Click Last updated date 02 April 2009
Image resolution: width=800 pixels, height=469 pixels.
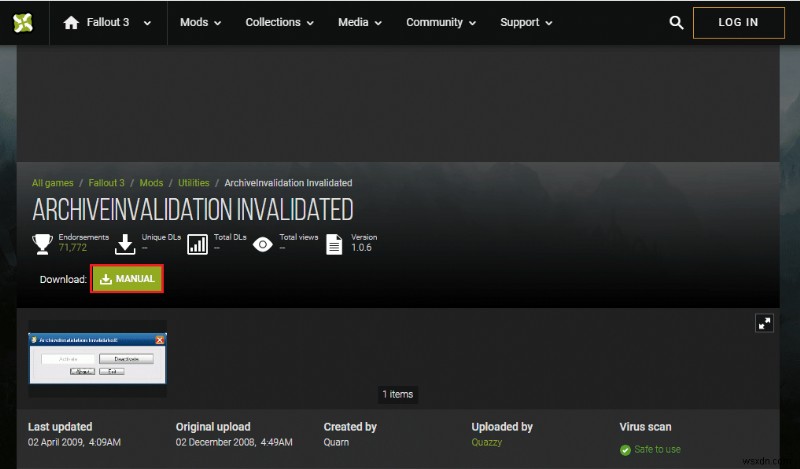pyautogui.click(x=74, y=442)
